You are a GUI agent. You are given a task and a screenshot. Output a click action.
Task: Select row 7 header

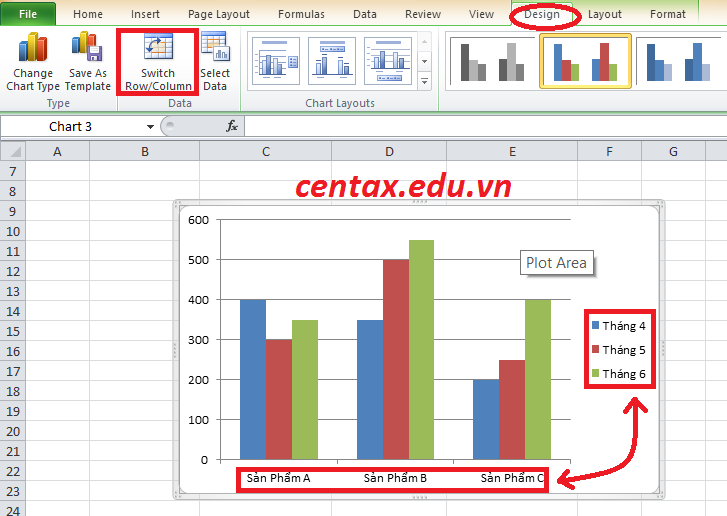[13, 172]
